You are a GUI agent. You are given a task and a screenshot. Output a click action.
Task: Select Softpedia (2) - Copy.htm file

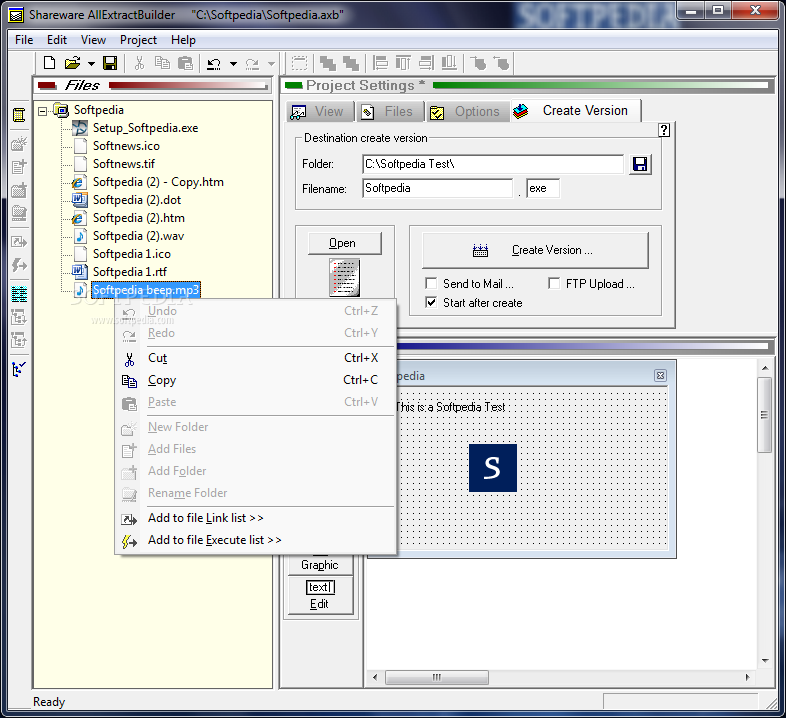(x=158, y=182)
